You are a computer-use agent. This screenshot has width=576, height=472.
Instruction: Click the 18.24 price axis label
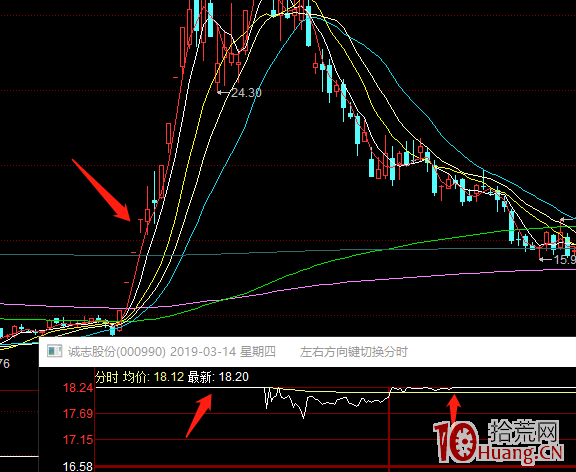pos(78,388)
